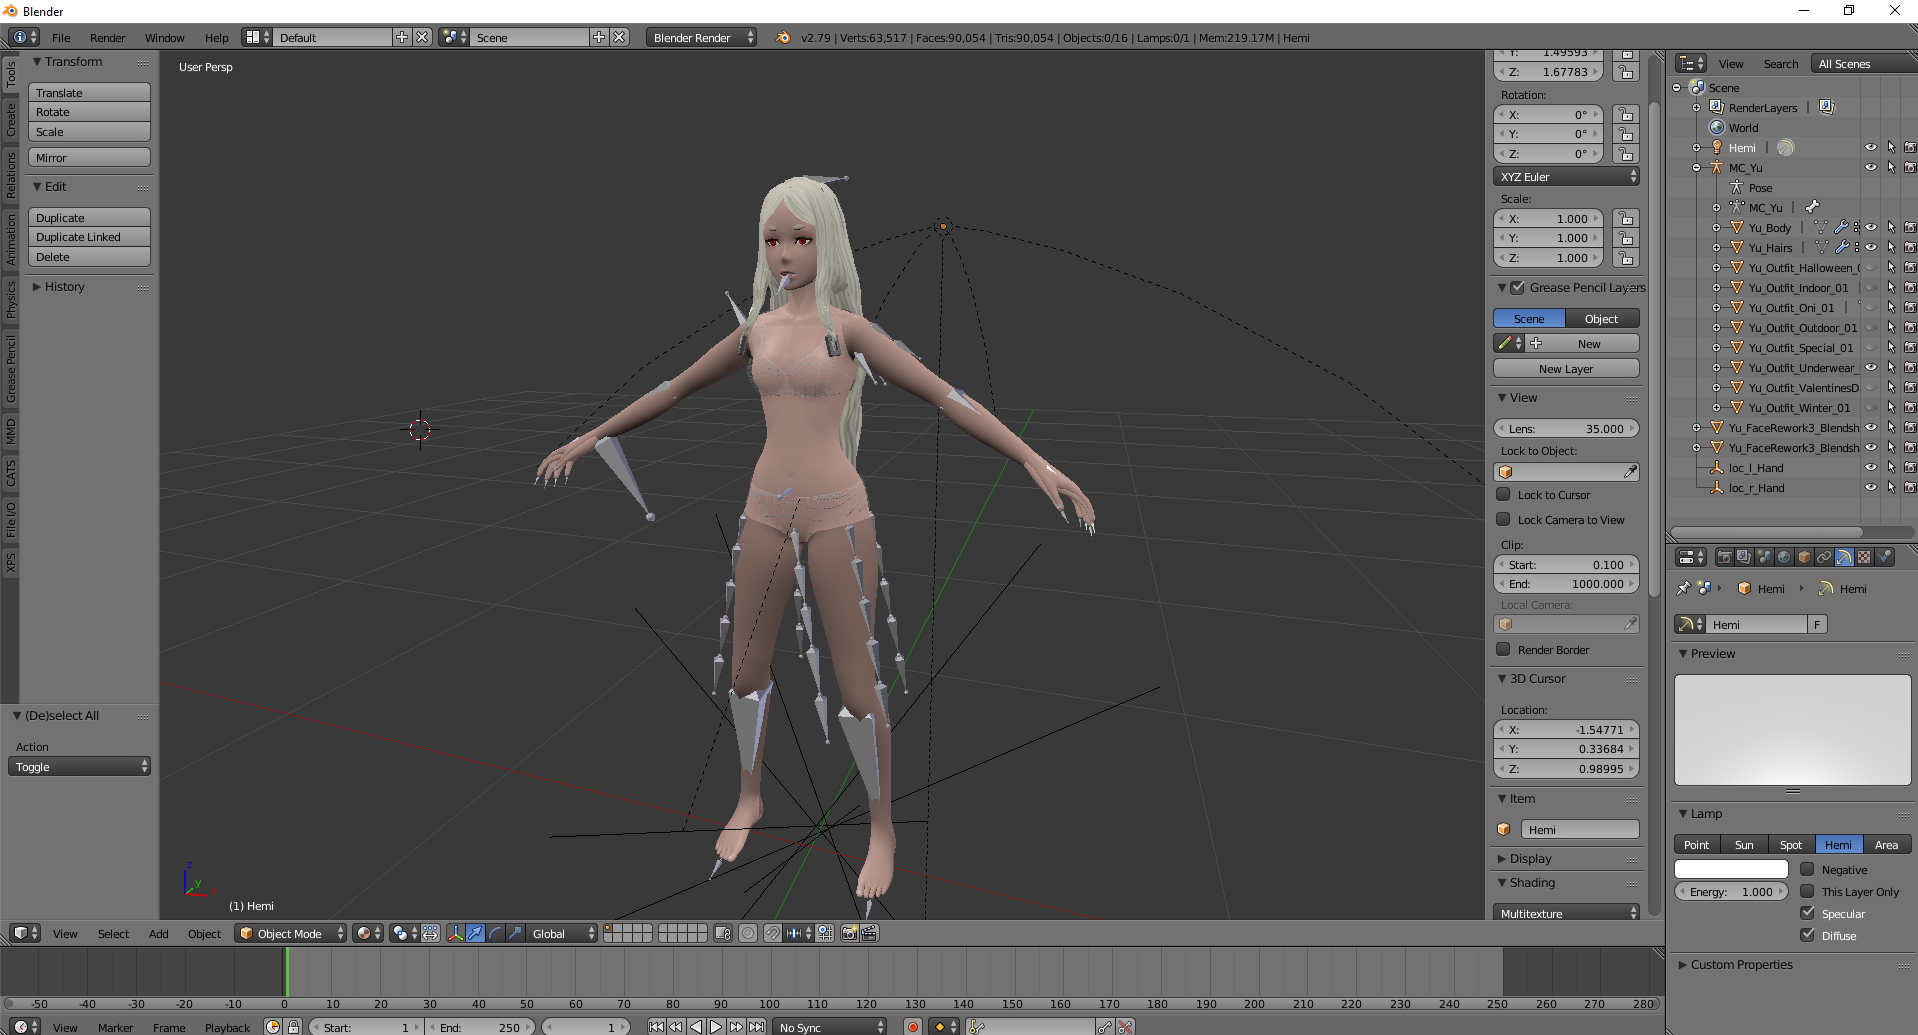Collapse the MC_Yu armature tree
The height and width of the screenshot is (1035, 1918).
click(x=1697, y=168)
